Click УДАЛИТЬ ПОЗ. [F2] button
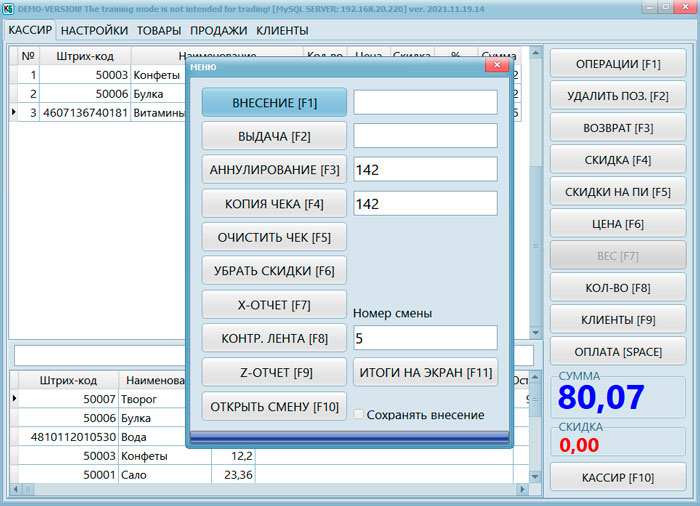The width and height of the screenshot is (700, 506). pyautogui.click(x=618, y=96)
